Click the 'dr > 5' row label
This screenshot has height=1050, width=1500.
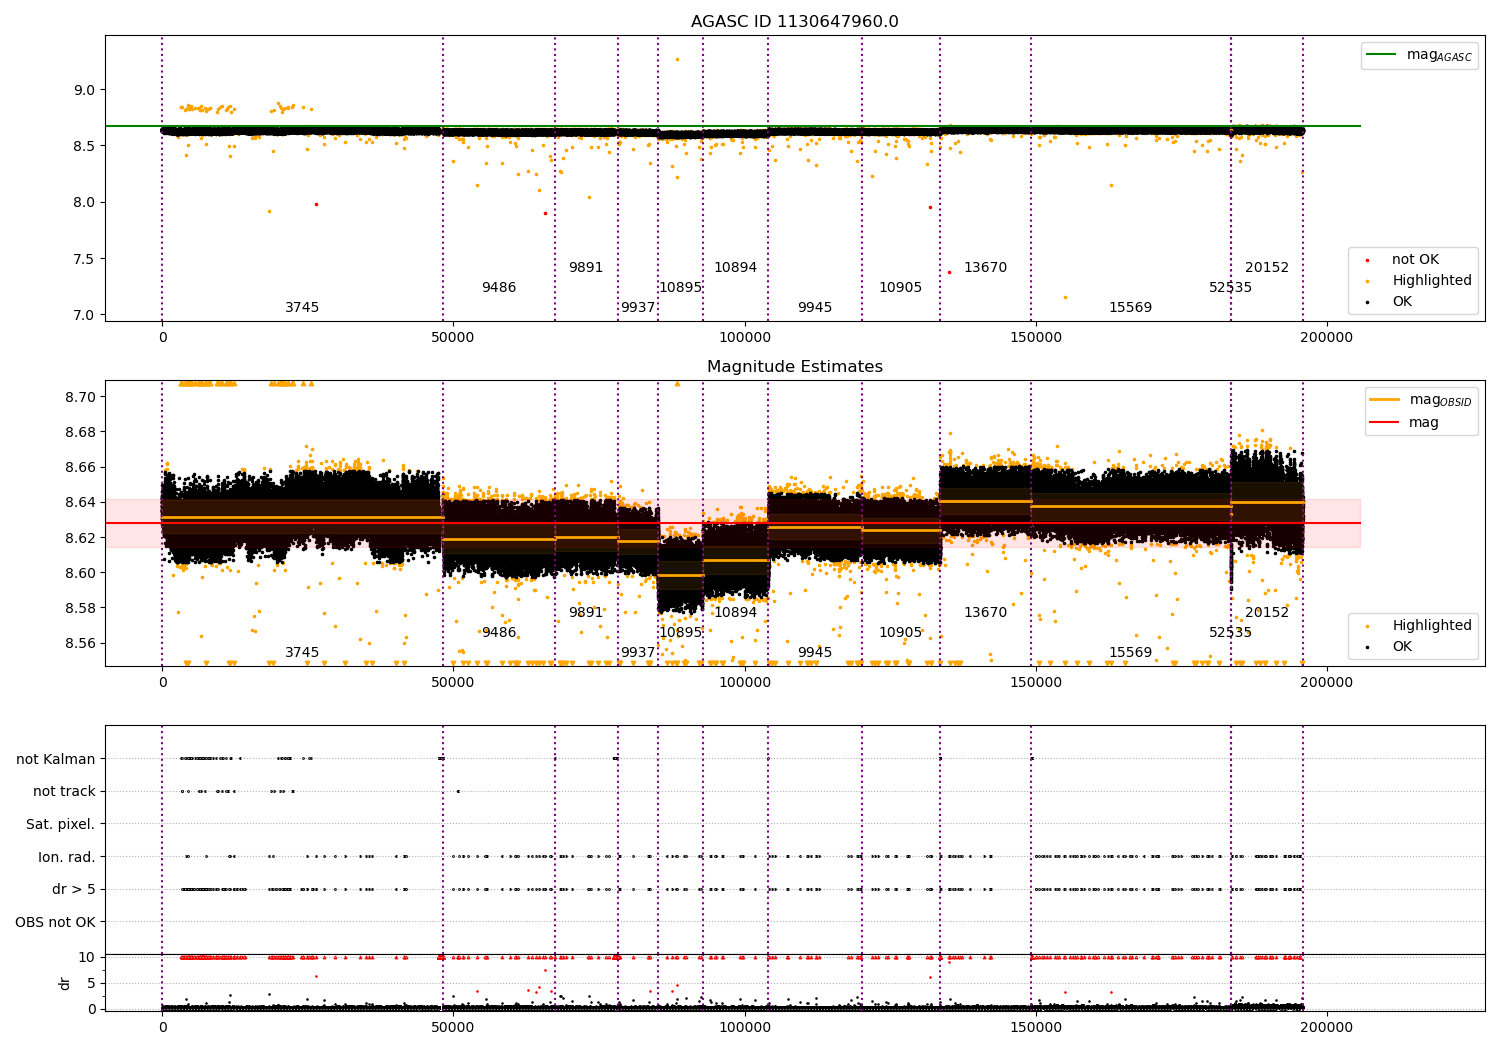tap(74, 890)
